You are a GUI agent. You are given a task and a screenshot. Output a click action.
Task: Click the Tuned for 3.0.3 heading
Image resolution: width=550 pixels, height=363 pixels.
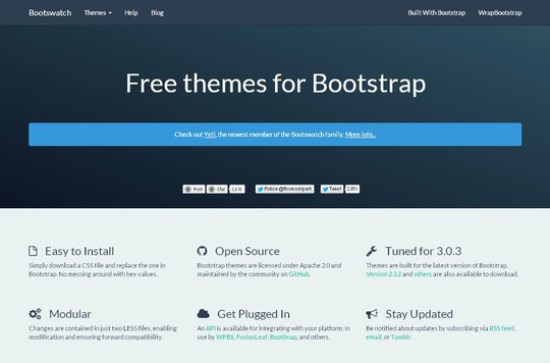click(423, 251)
